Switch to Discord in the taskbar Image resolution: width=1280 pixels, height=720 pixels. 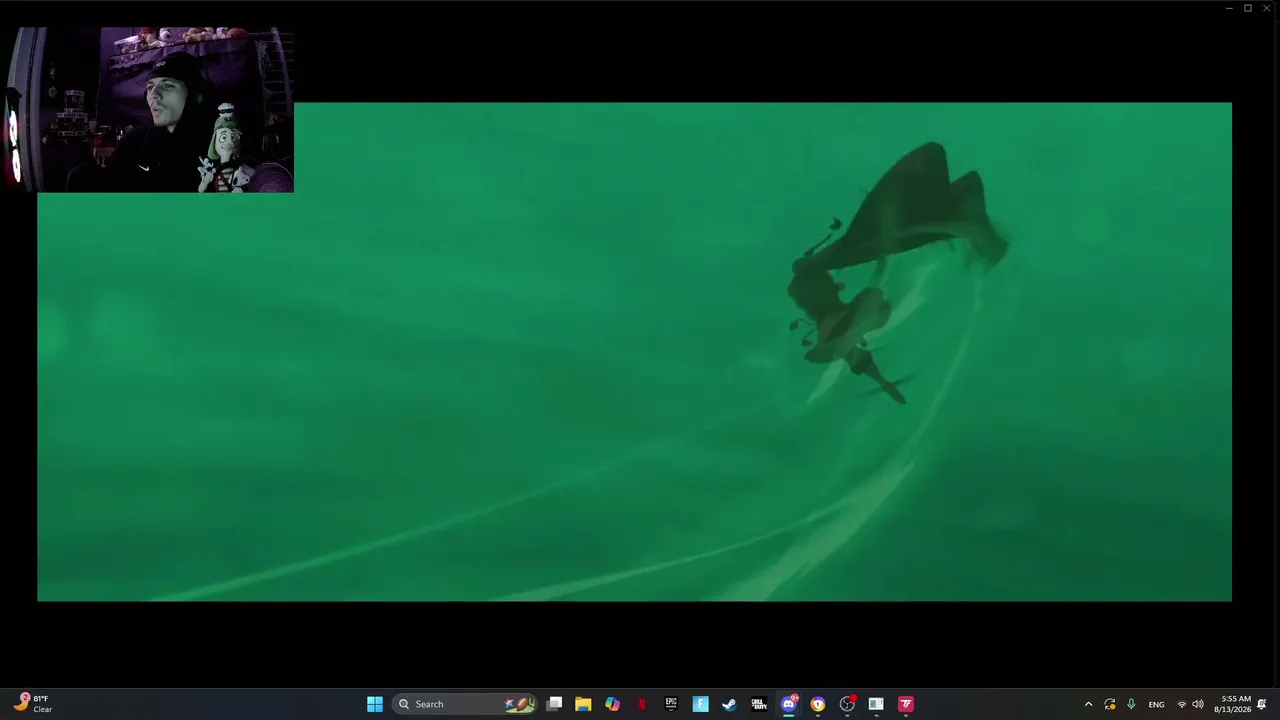coord(788,704)
